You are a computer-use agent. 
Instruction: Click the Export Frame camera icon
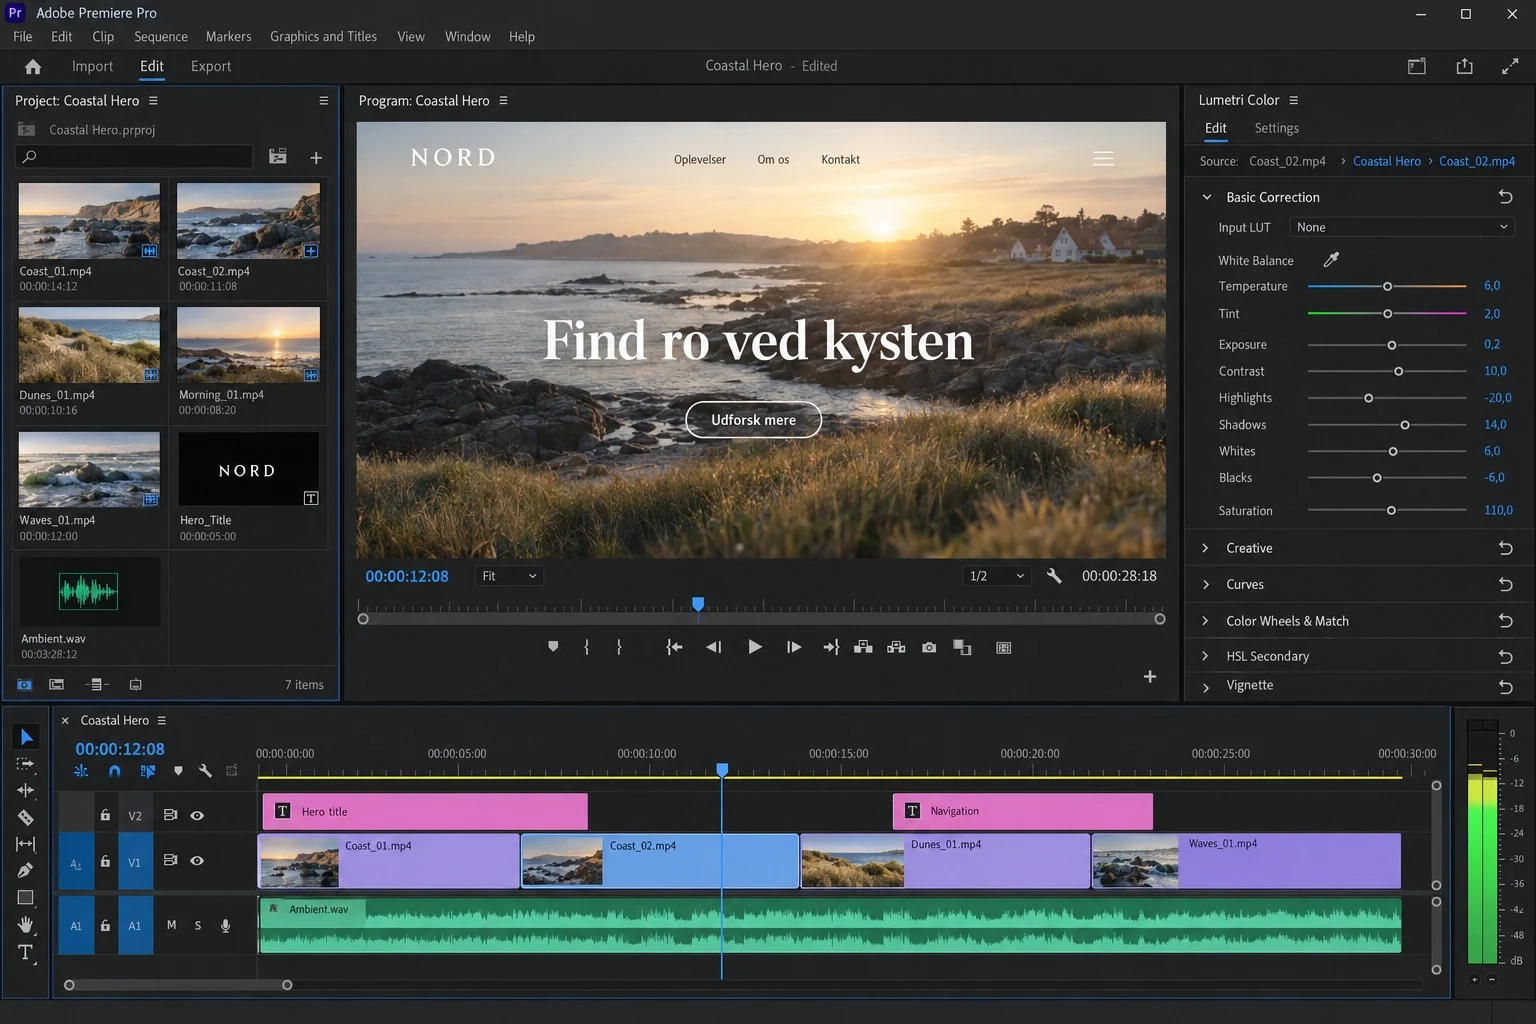point(929,648)
